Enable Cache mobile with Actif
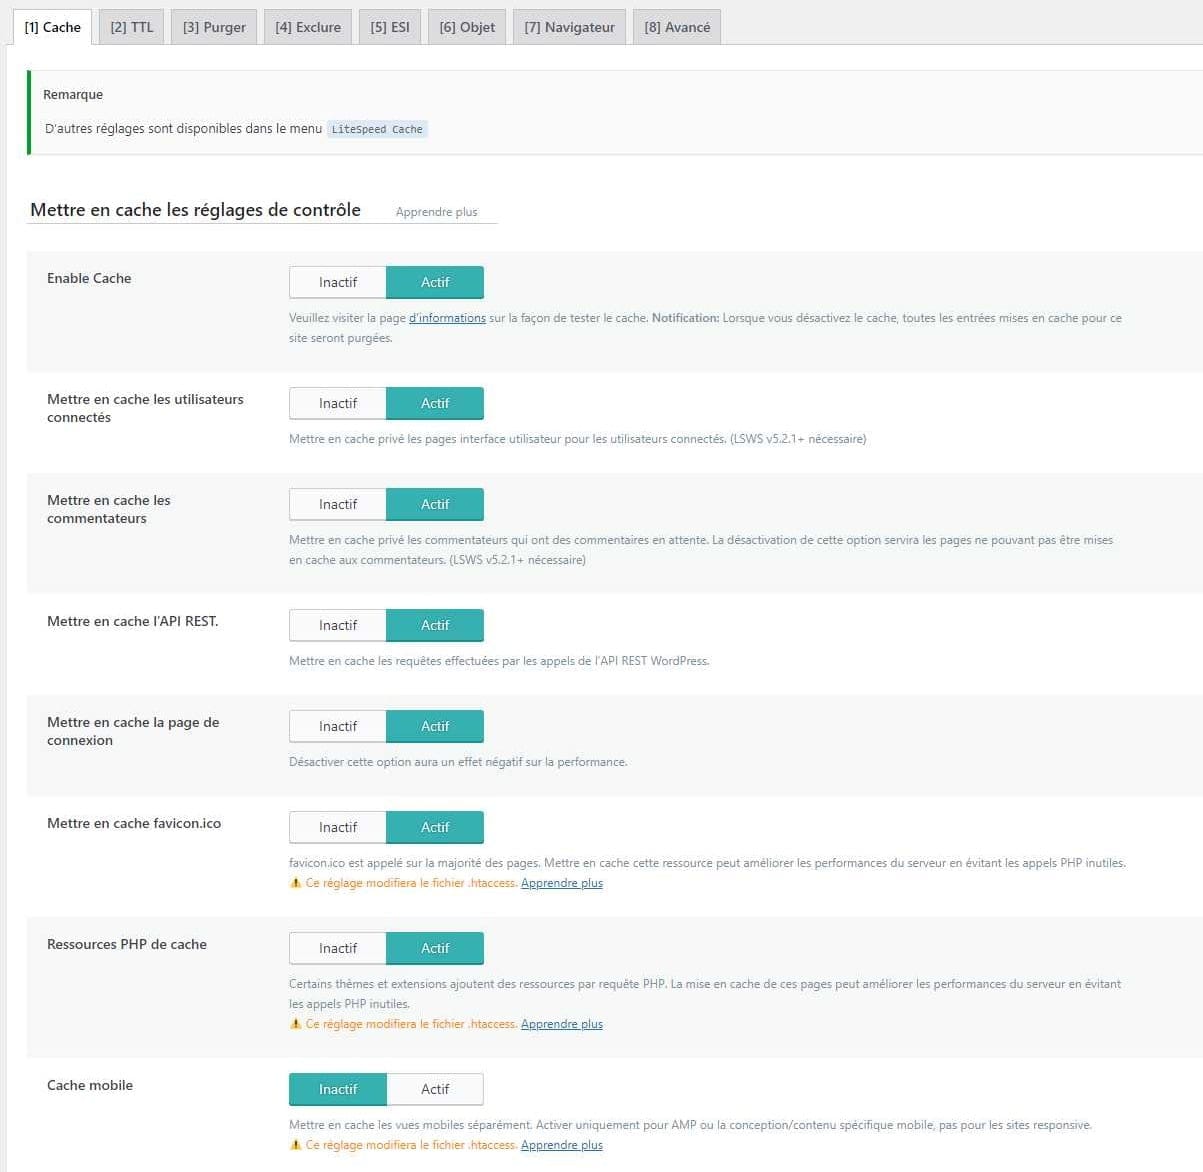Image resolution: width=1203 pixels, height=1172 pixels. pos(435,1089)
